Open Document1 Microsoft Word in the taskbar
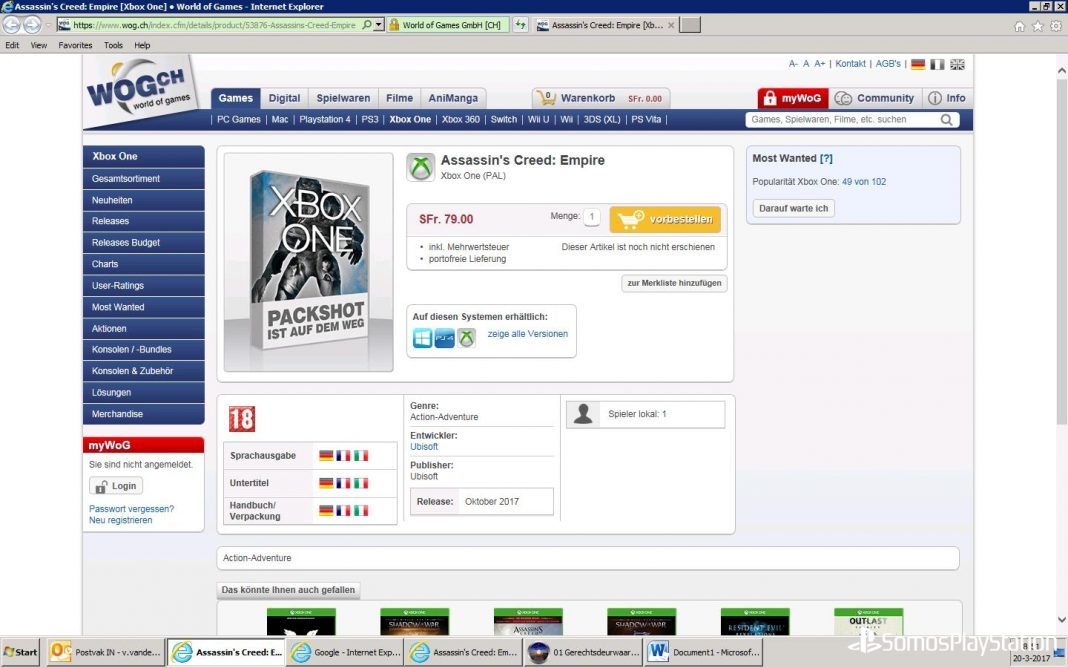The width and height of the screenshot is (1068, 668). 704,652
